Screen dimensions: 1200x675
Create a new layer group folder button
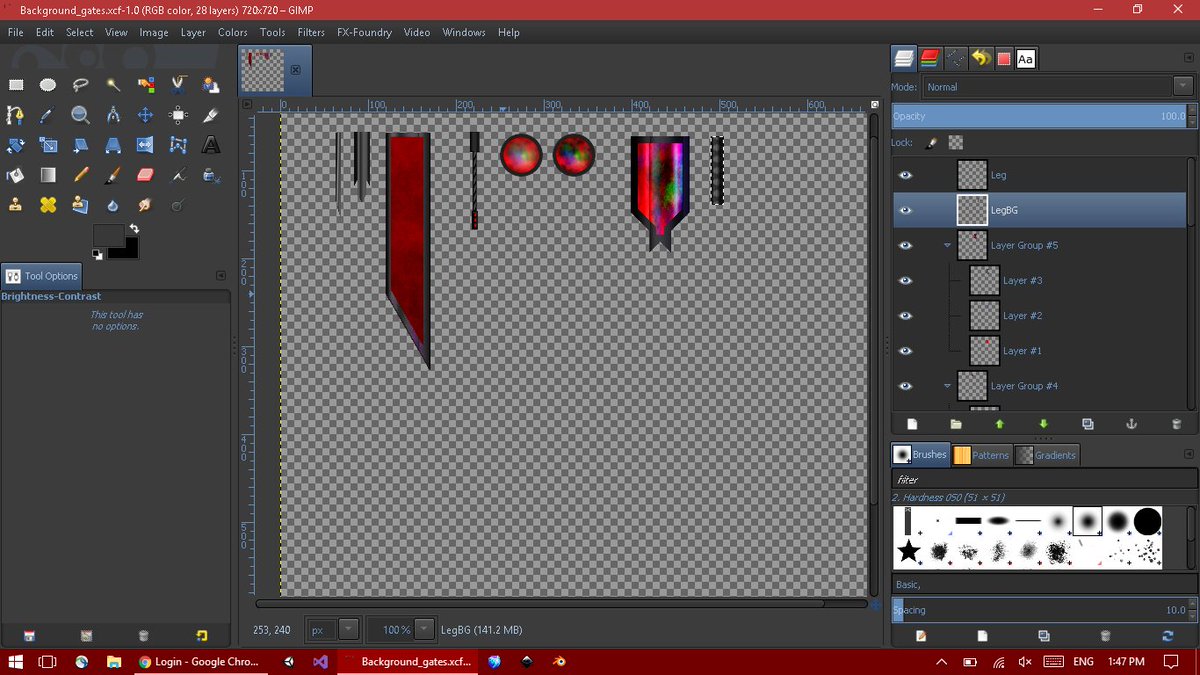pos(956,424)
